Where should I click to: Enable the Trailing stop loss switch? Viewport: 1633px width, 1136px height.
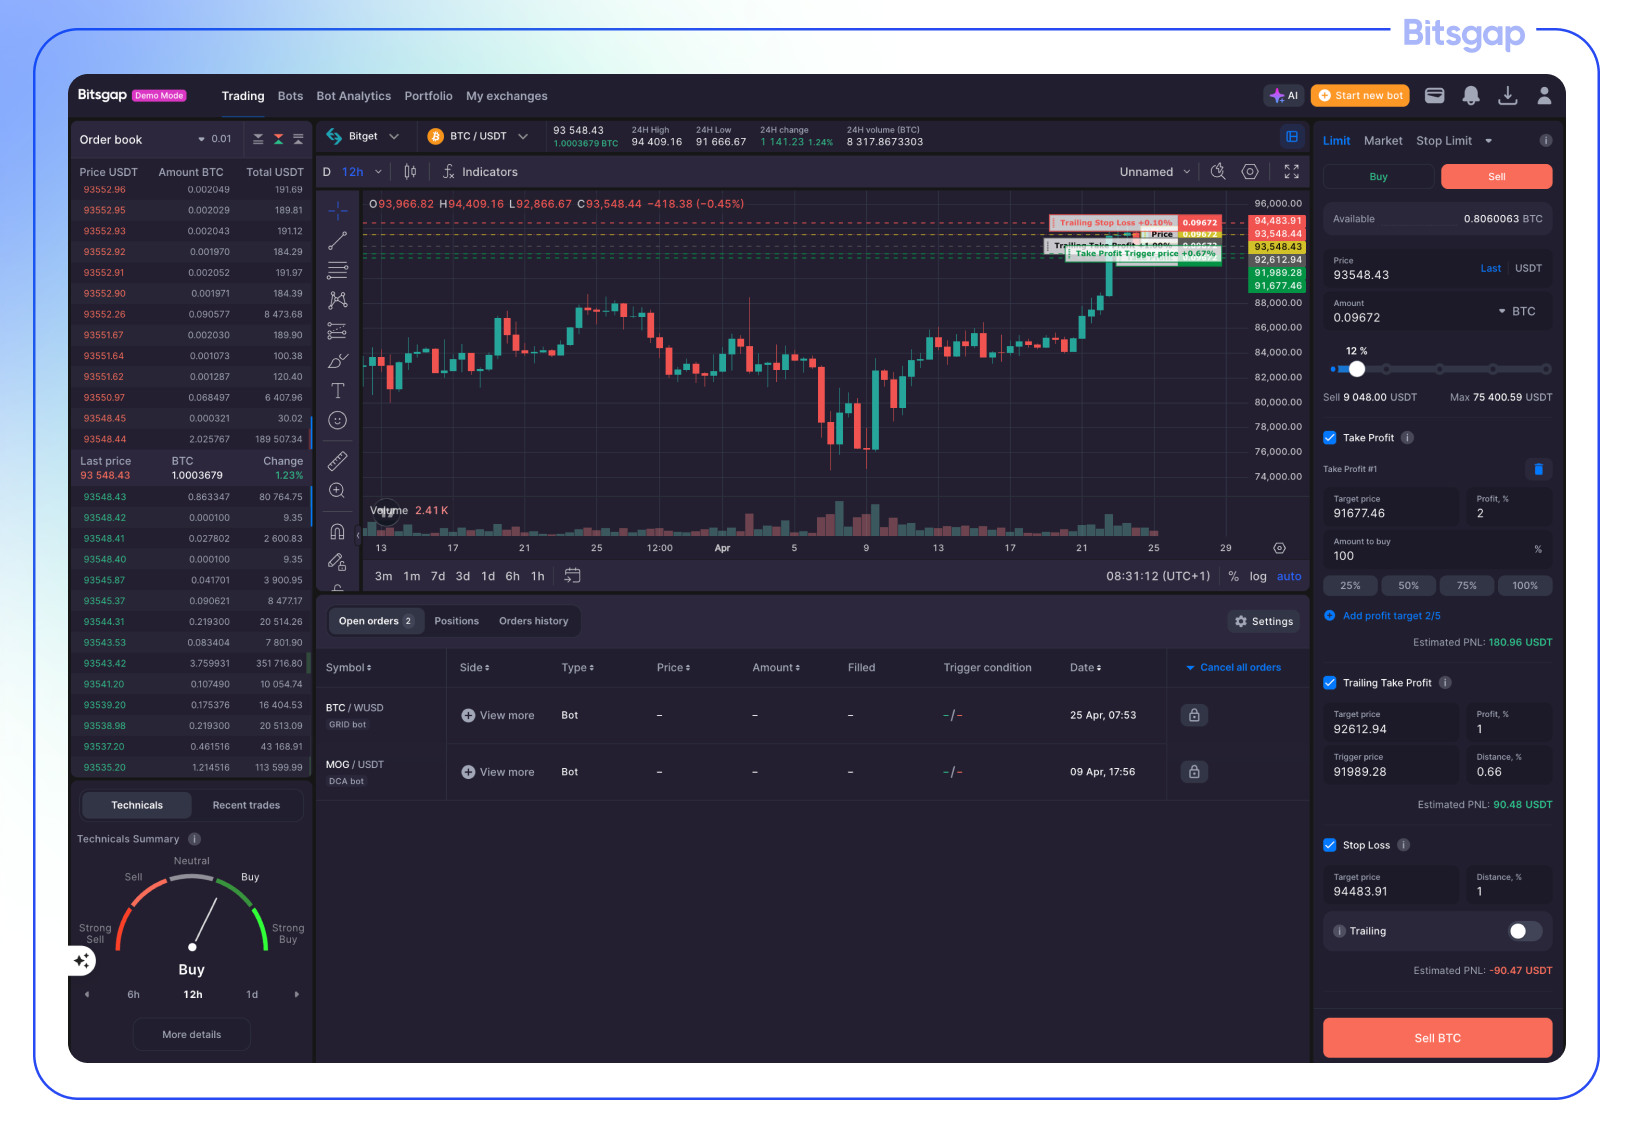tap(1525, 931)
